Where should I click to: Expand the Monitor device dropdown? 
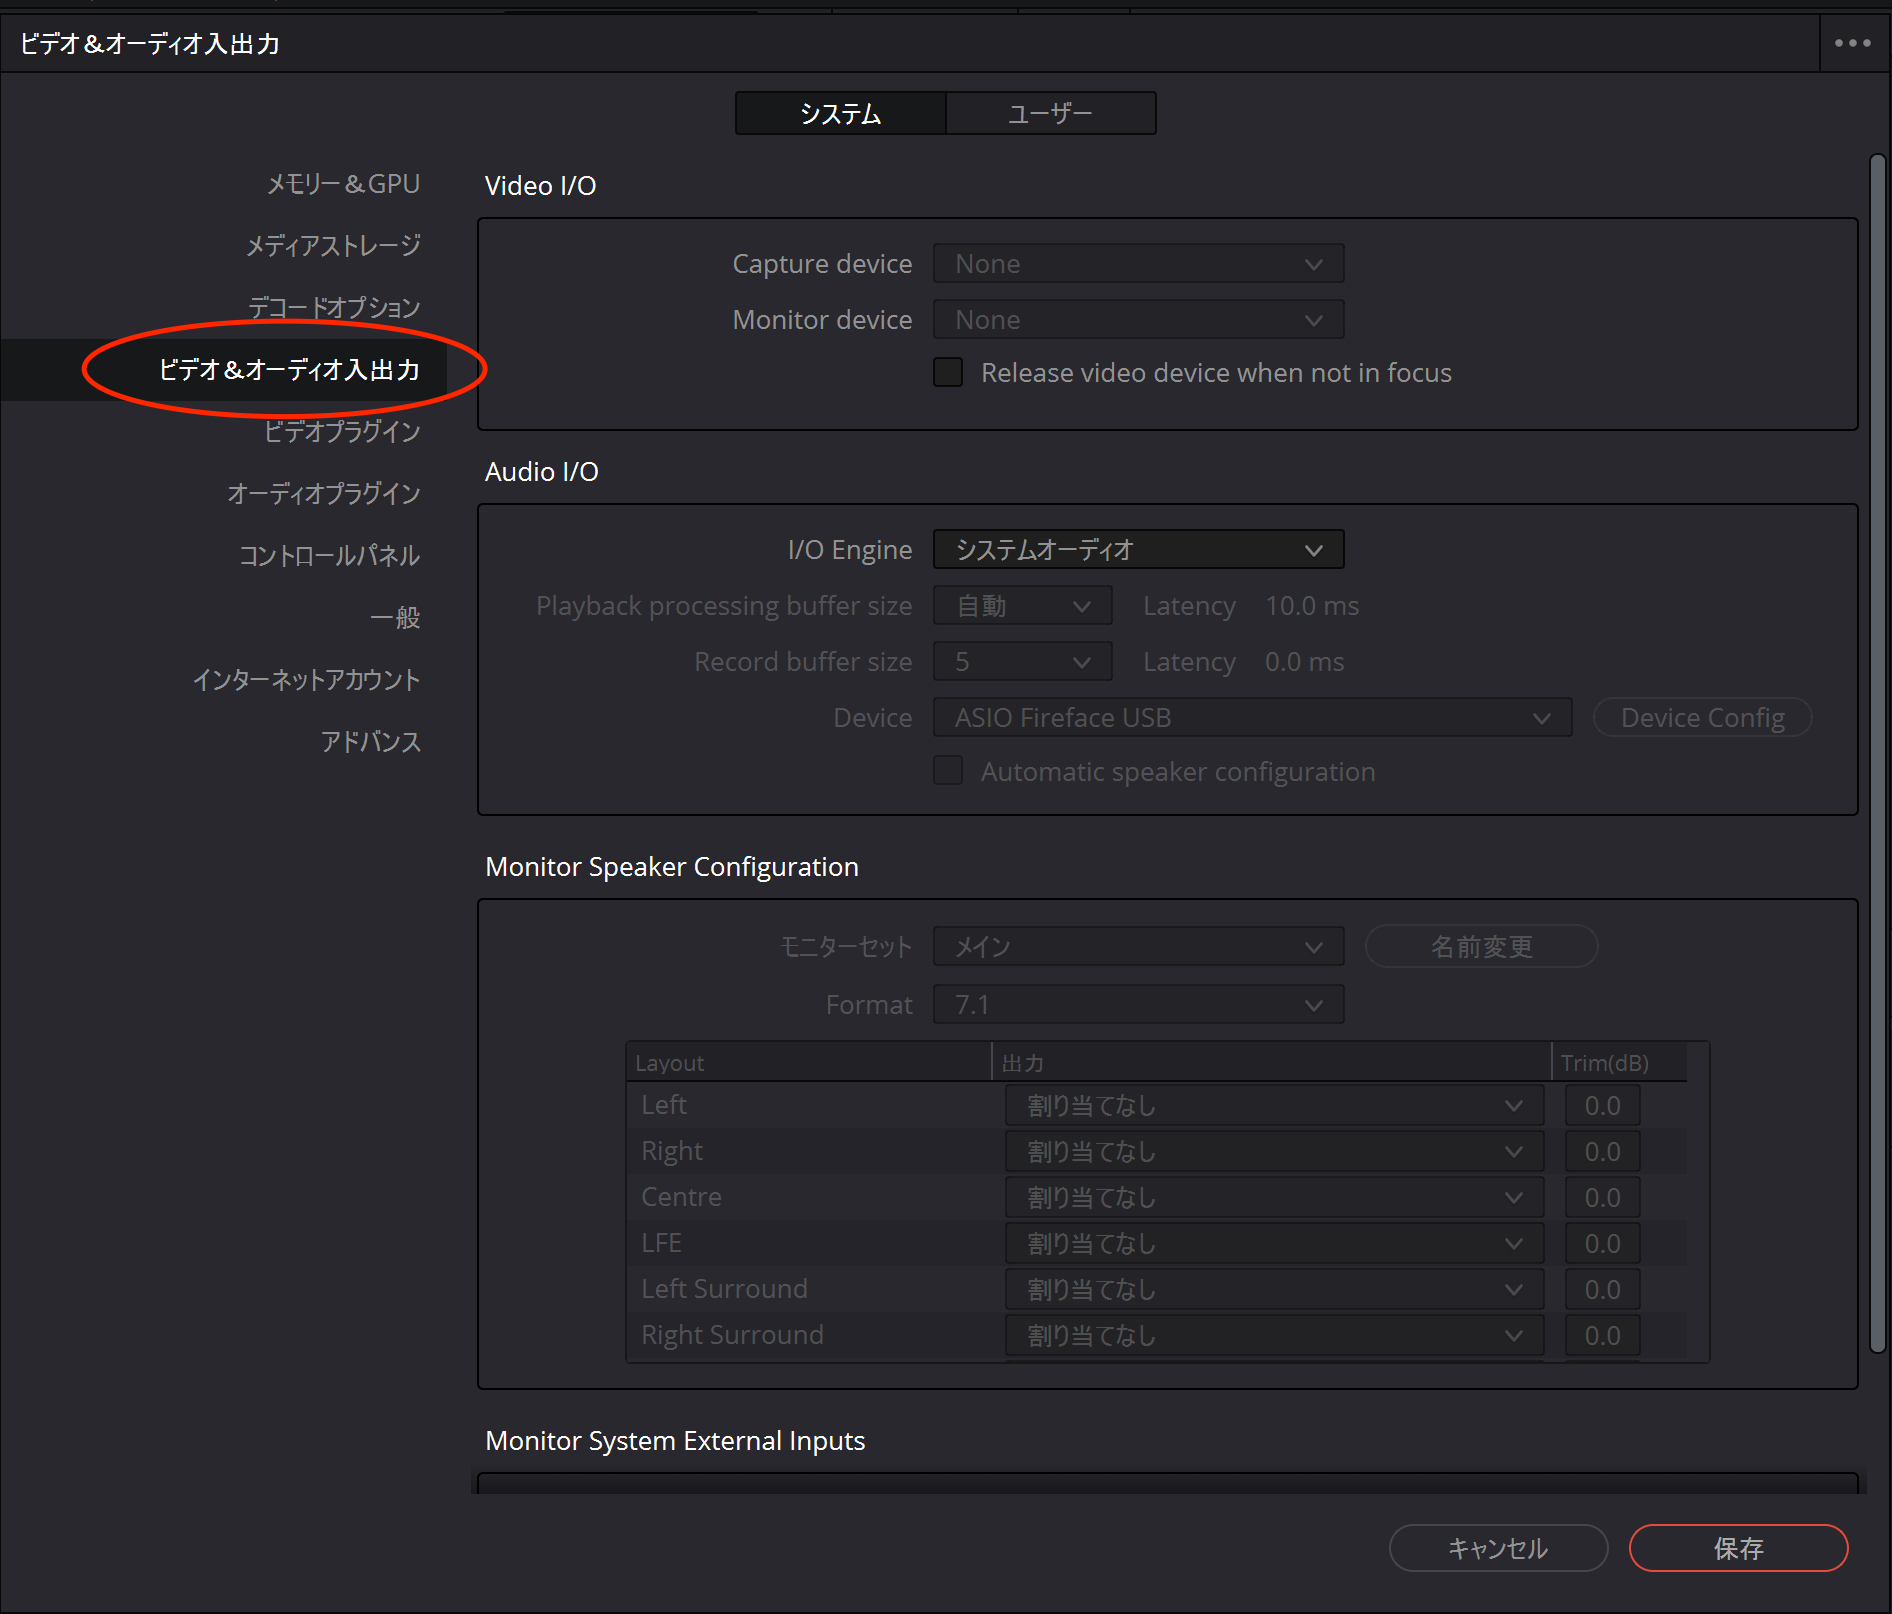pos(1138,320)
